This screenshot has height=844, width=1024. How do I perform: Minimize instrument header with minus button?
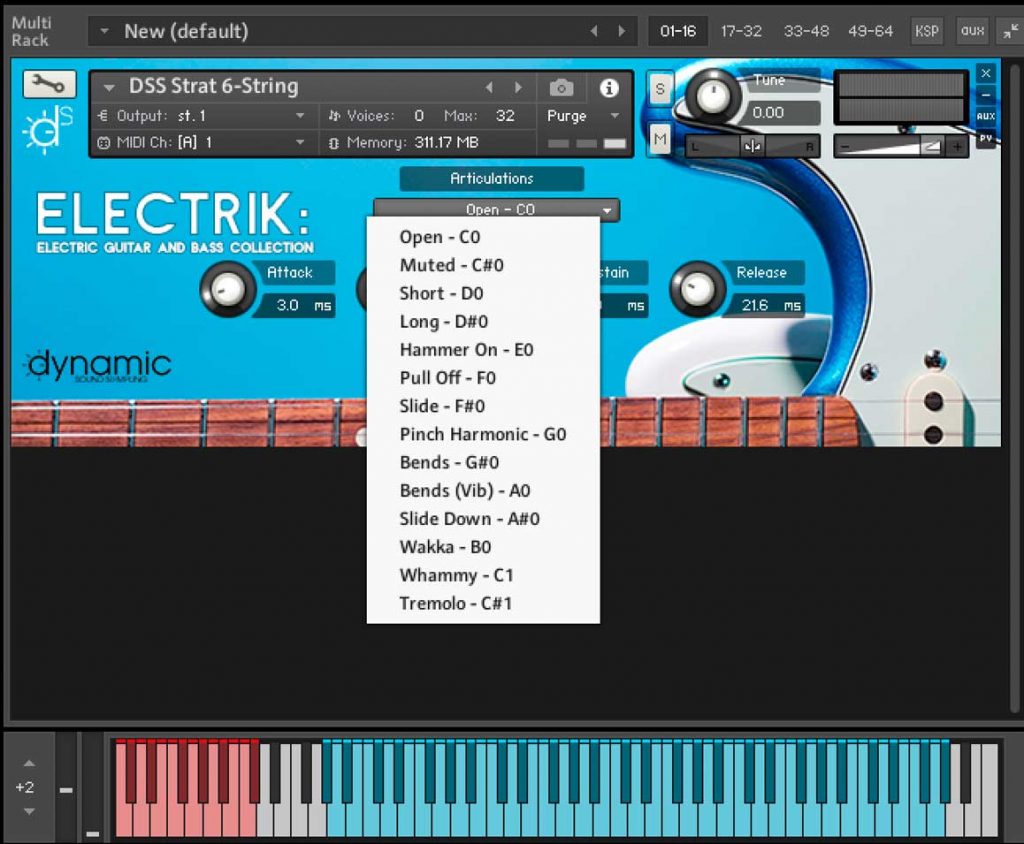pyautogui.click(x=985, y=95)
